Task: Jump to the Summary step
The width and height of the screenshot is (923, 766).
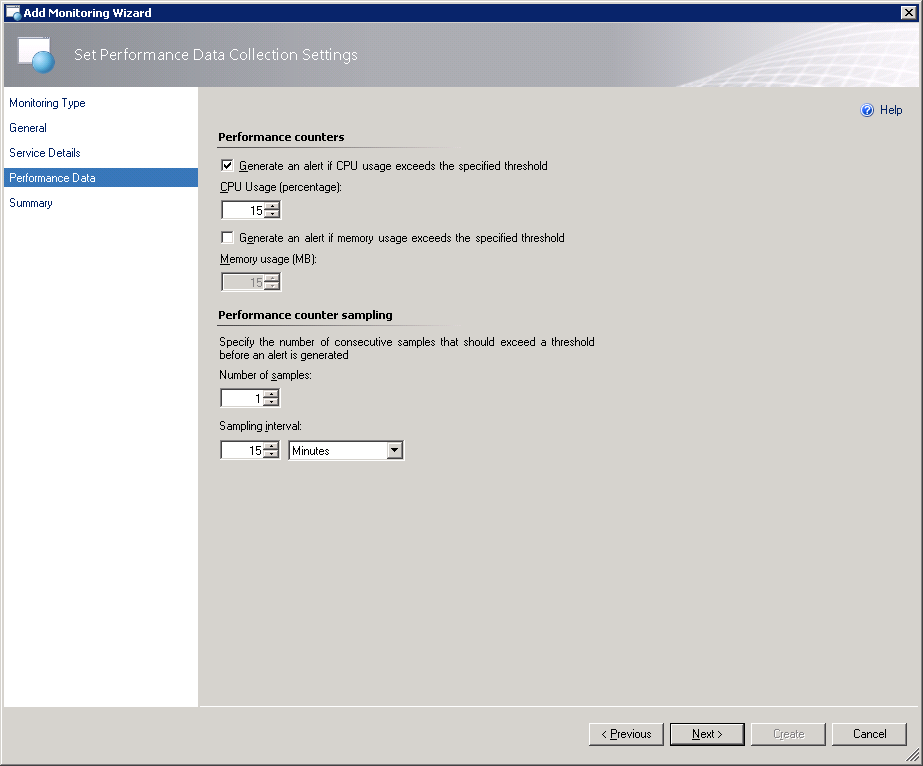Action: [31, 203]
